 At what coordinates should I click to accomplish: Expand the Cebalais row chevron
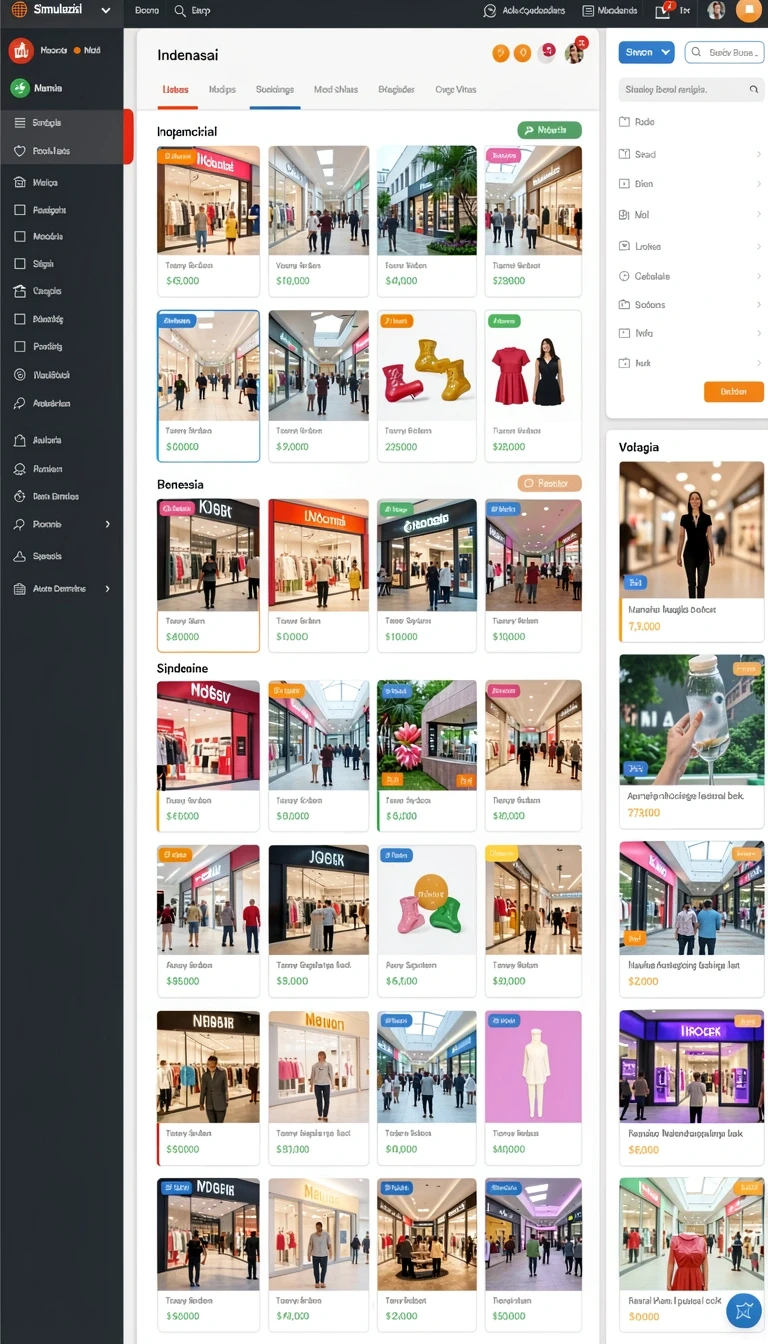tap(759, 276)
